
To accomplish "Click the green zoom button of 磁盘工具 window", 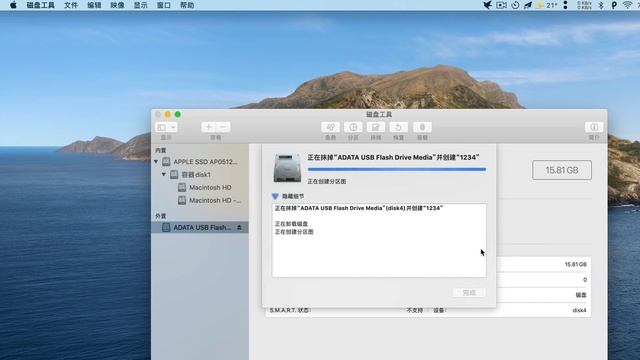I will [178, 114].
